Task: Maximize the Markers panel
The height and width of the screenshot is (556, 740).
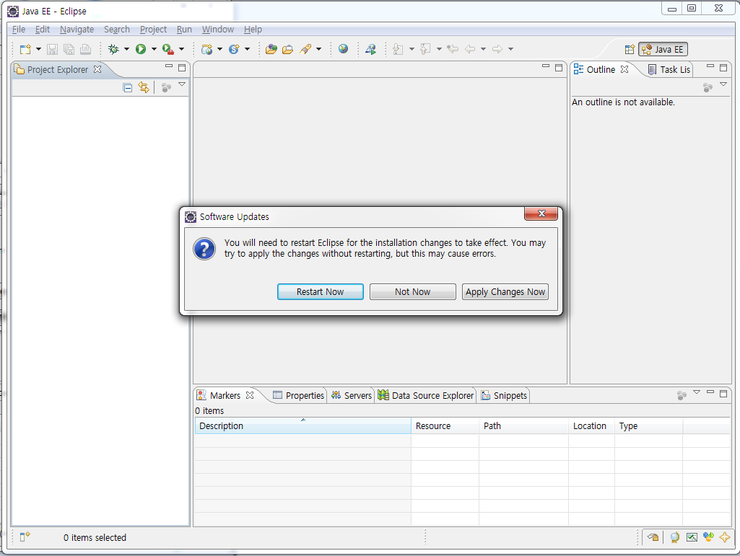Action: 723,393
